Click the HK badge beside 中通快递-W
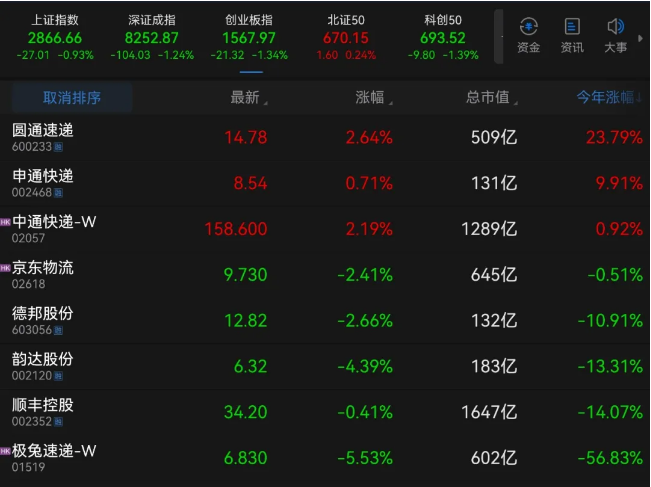The image size is (651, 487). [5, 222]
